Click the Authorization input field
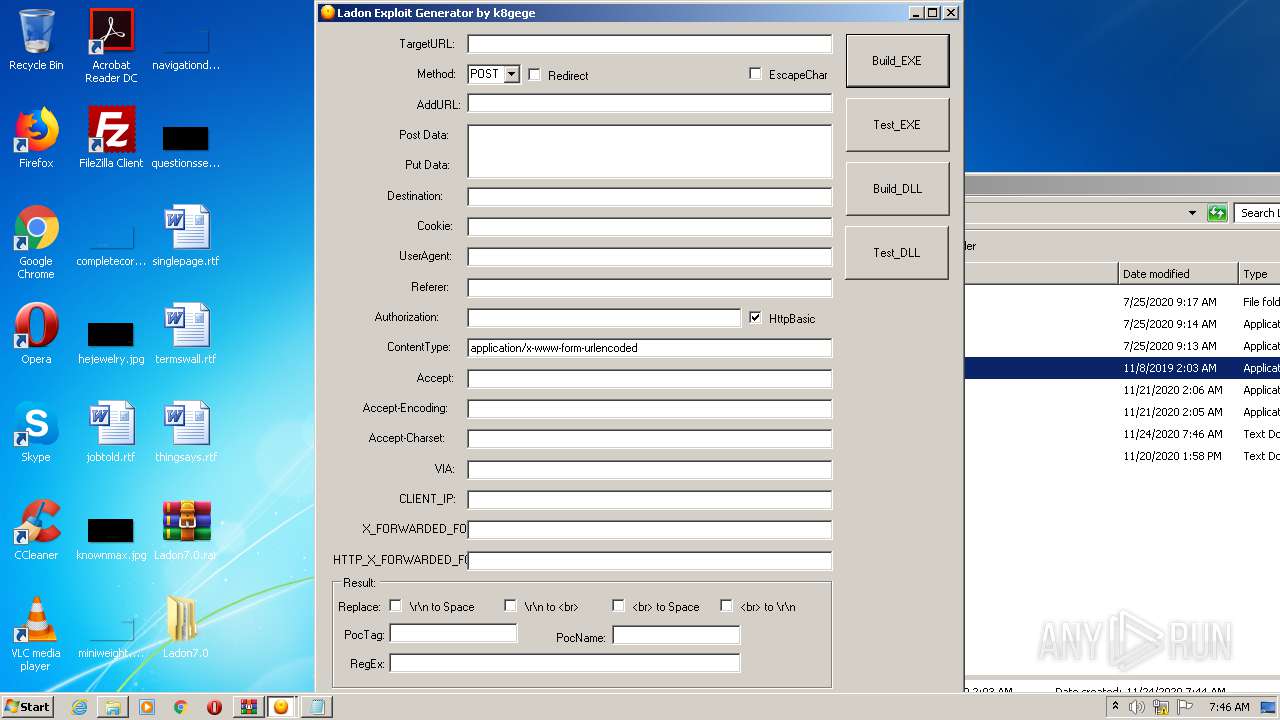Viewport: 1280px width, 720px height. (604, 318)
